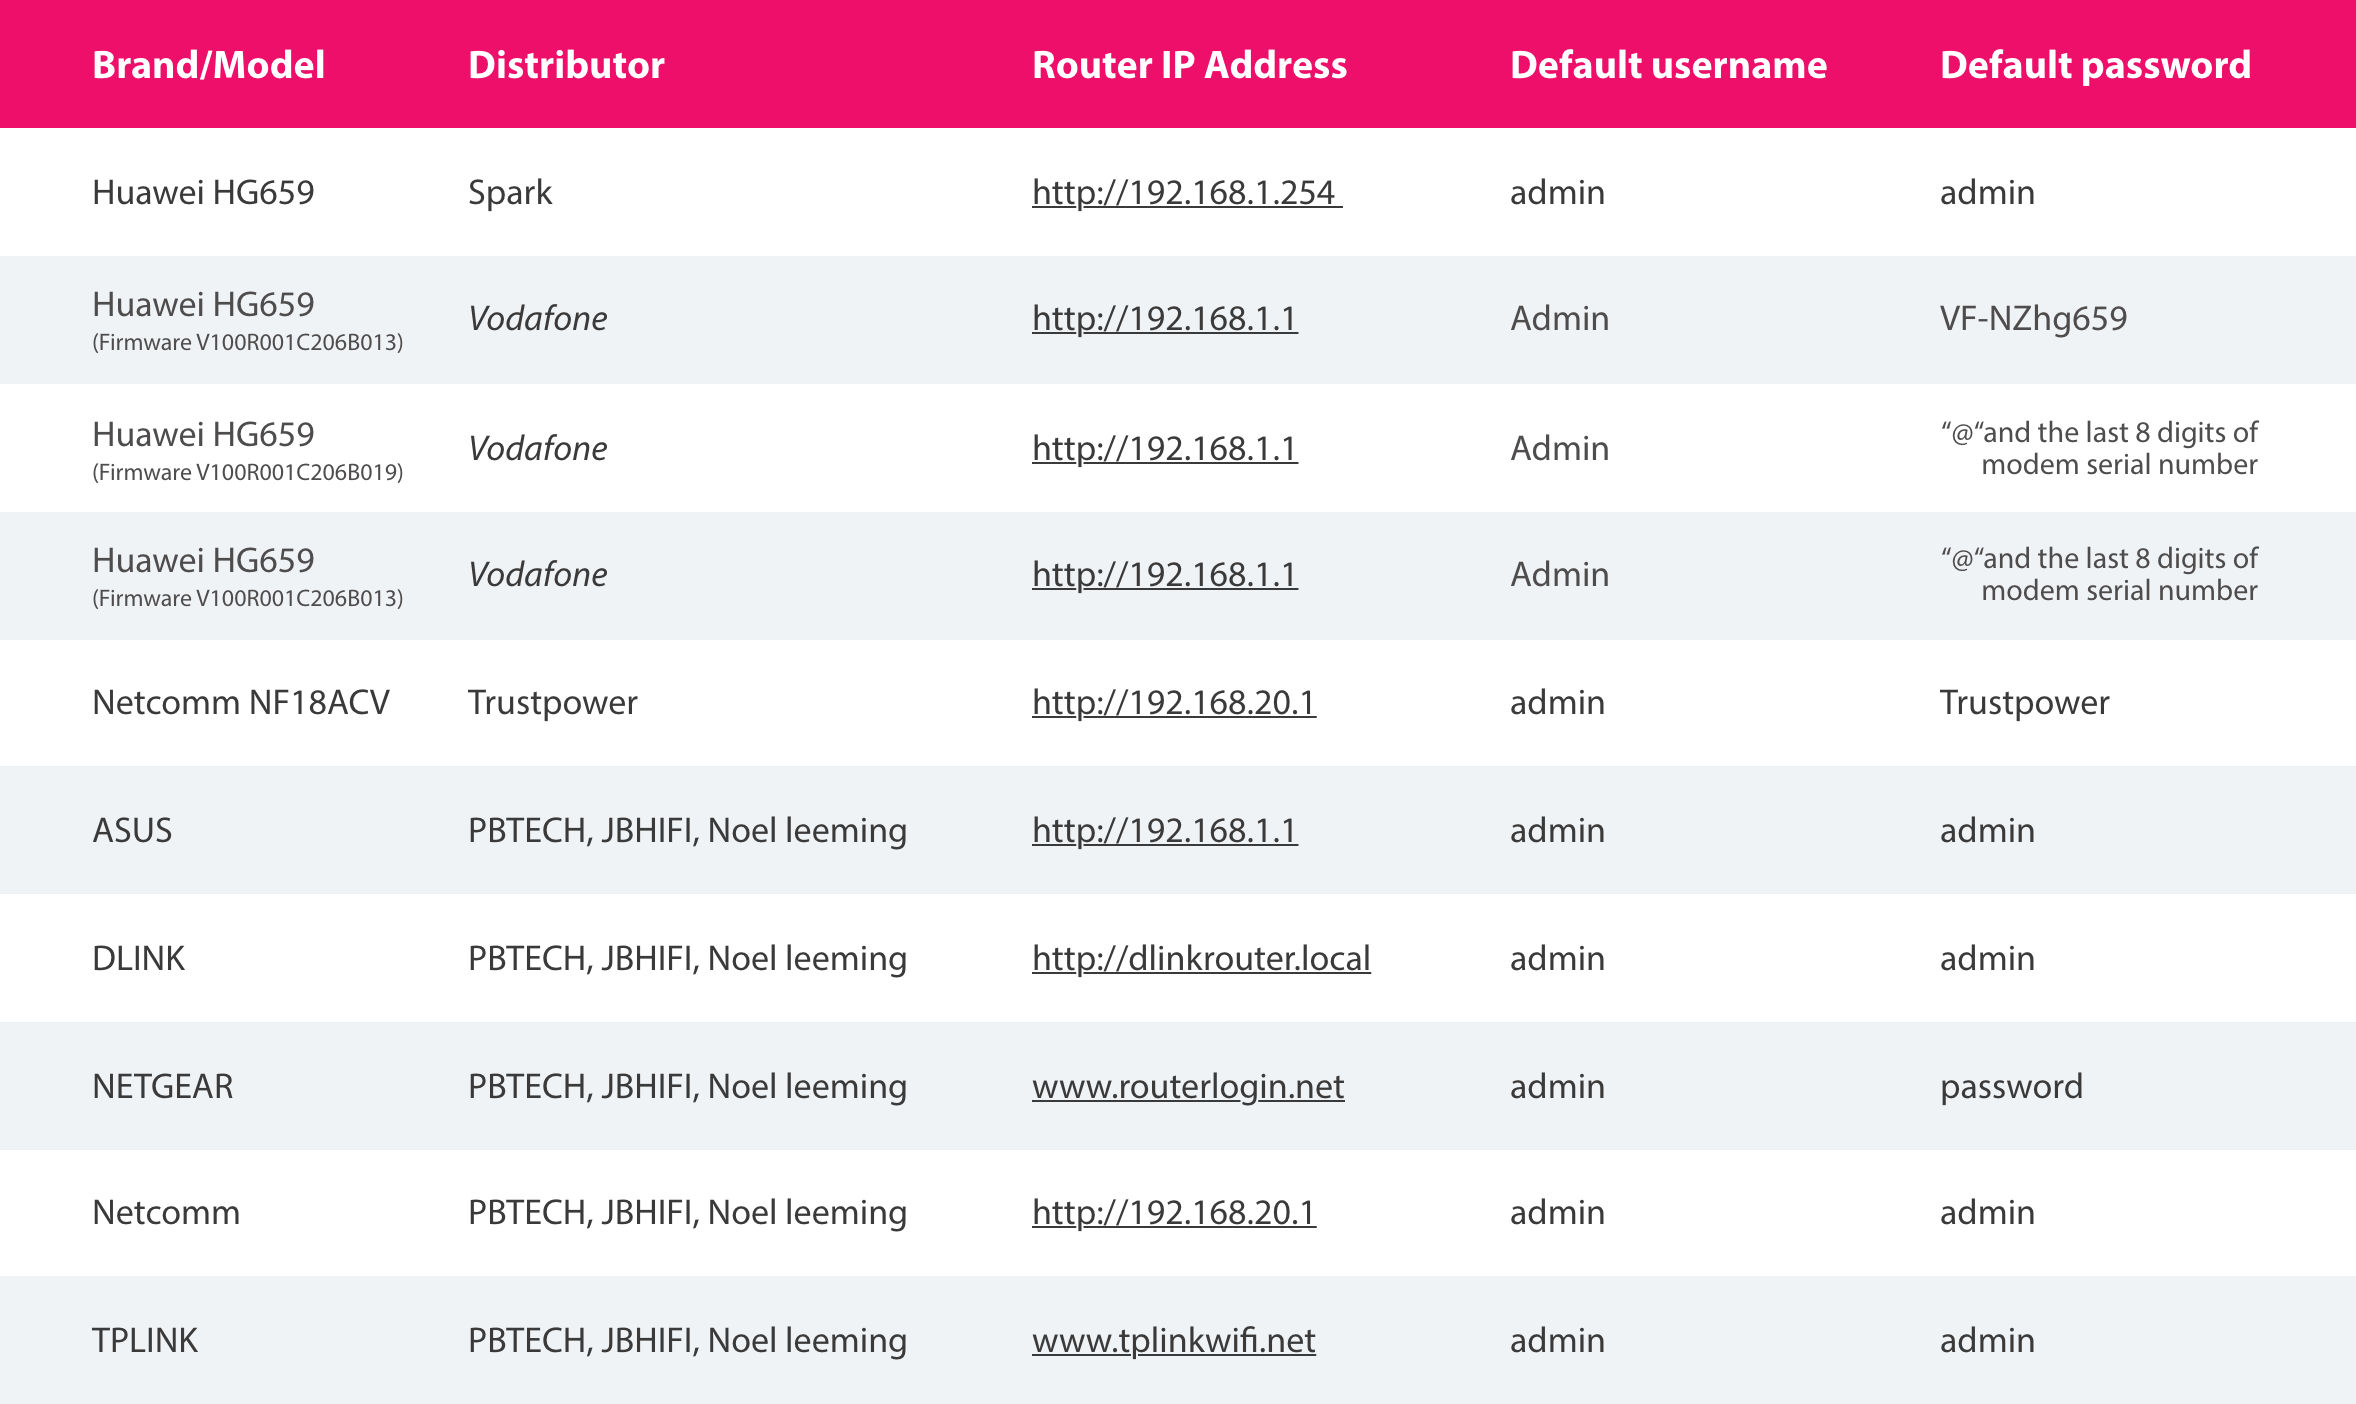This screenshot has width=2356, height=1404.
Task: Select the Spark distributor cell
Action: (510, 192)
